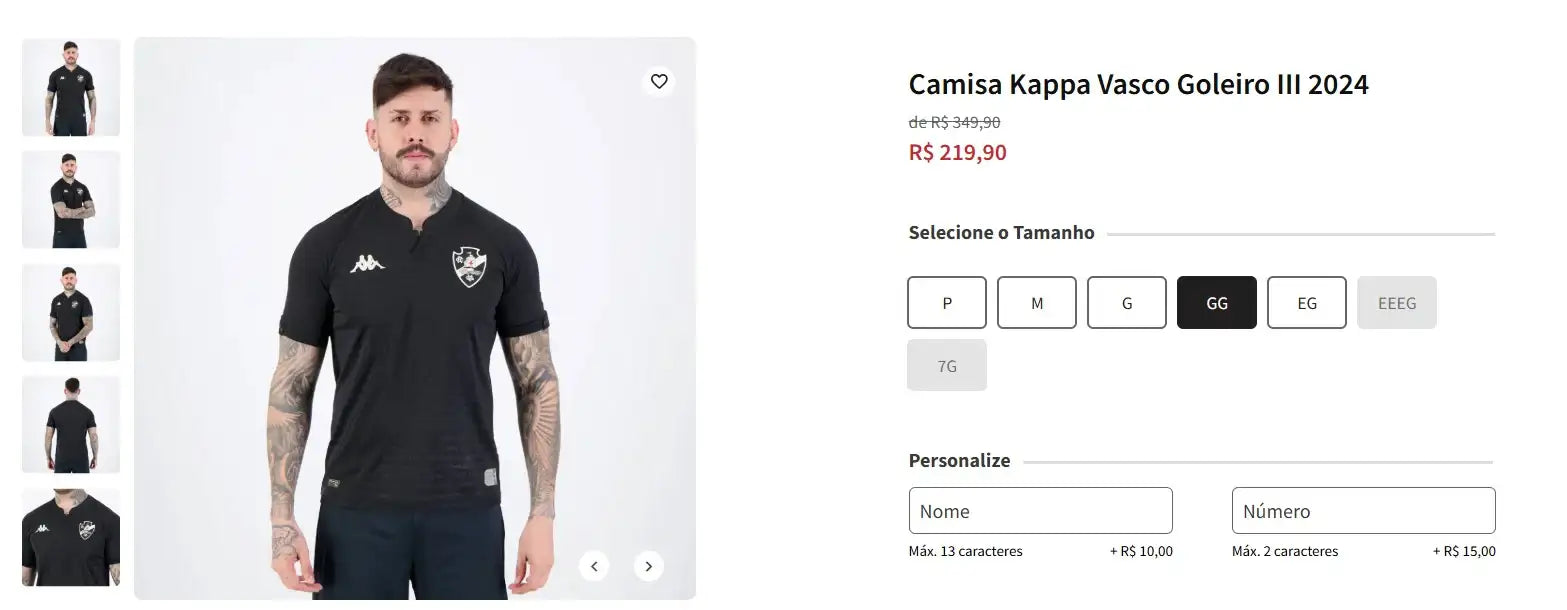Add the shirt to favorites via heart icon

click(659, 81)
